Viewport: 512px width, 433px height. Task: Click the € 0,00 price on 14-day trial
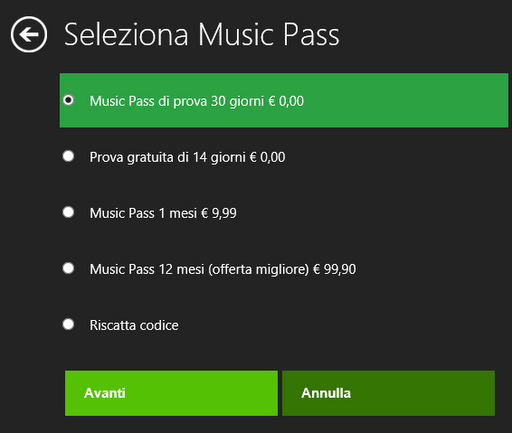[267, 157]
